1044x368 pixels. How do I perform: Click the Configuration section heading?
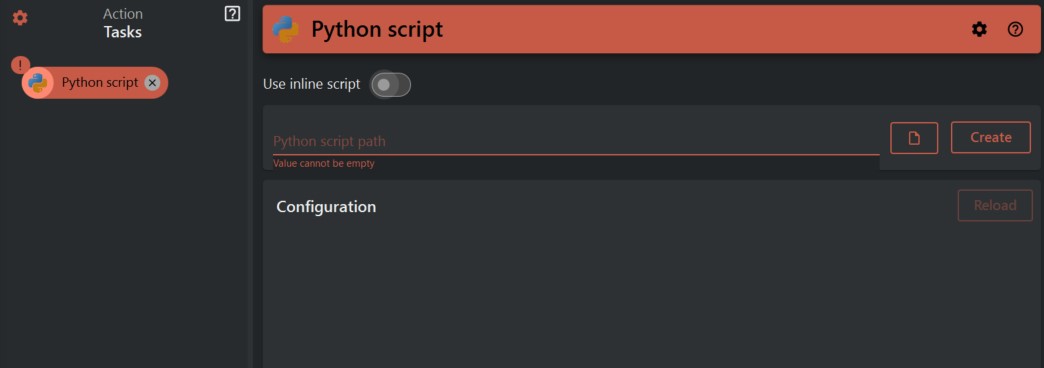click(x=326, y=206)
